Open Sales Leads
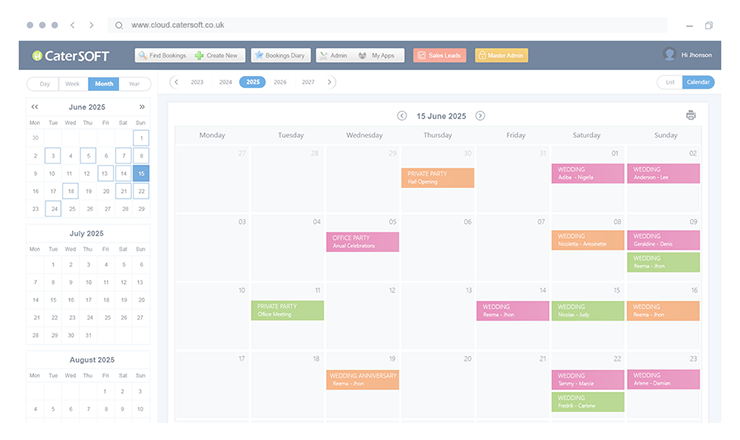 click(439, 56)
